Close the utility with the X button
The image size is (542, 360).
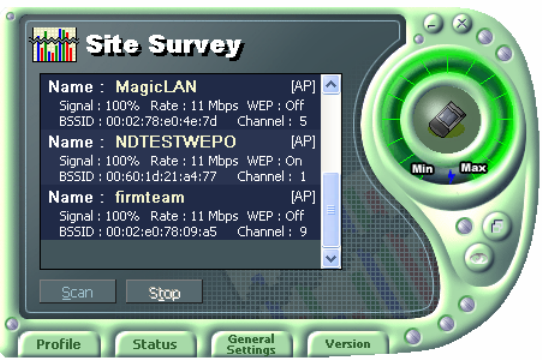[462, 24]
